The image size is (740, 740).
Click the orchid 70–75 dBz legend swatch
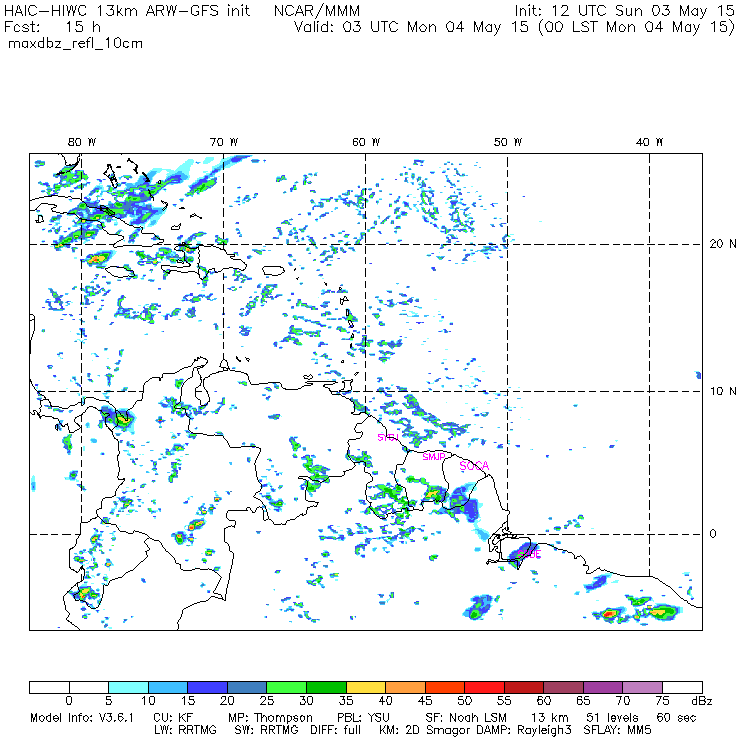(643, 687)
